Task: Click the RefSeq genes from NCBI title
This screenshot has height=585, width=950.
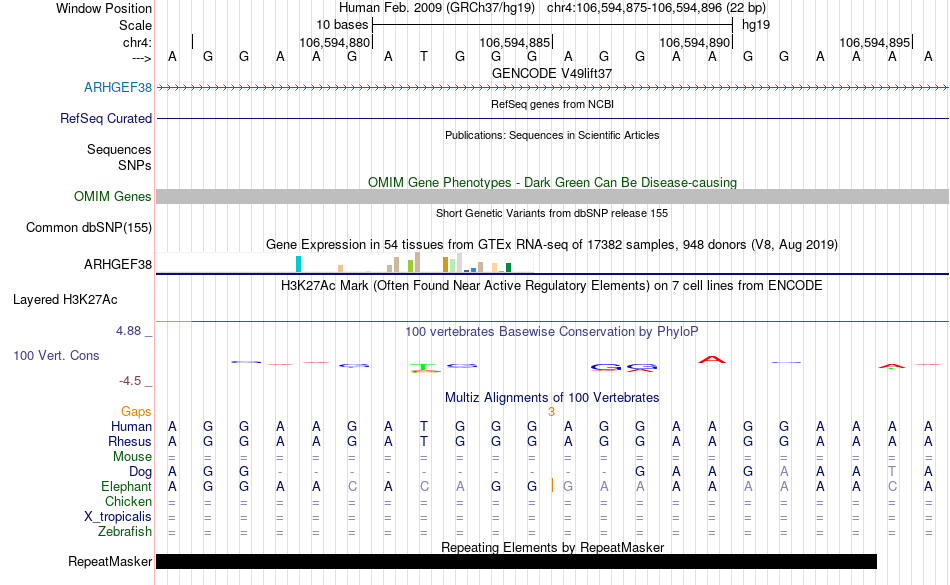Action: (552, 104)
